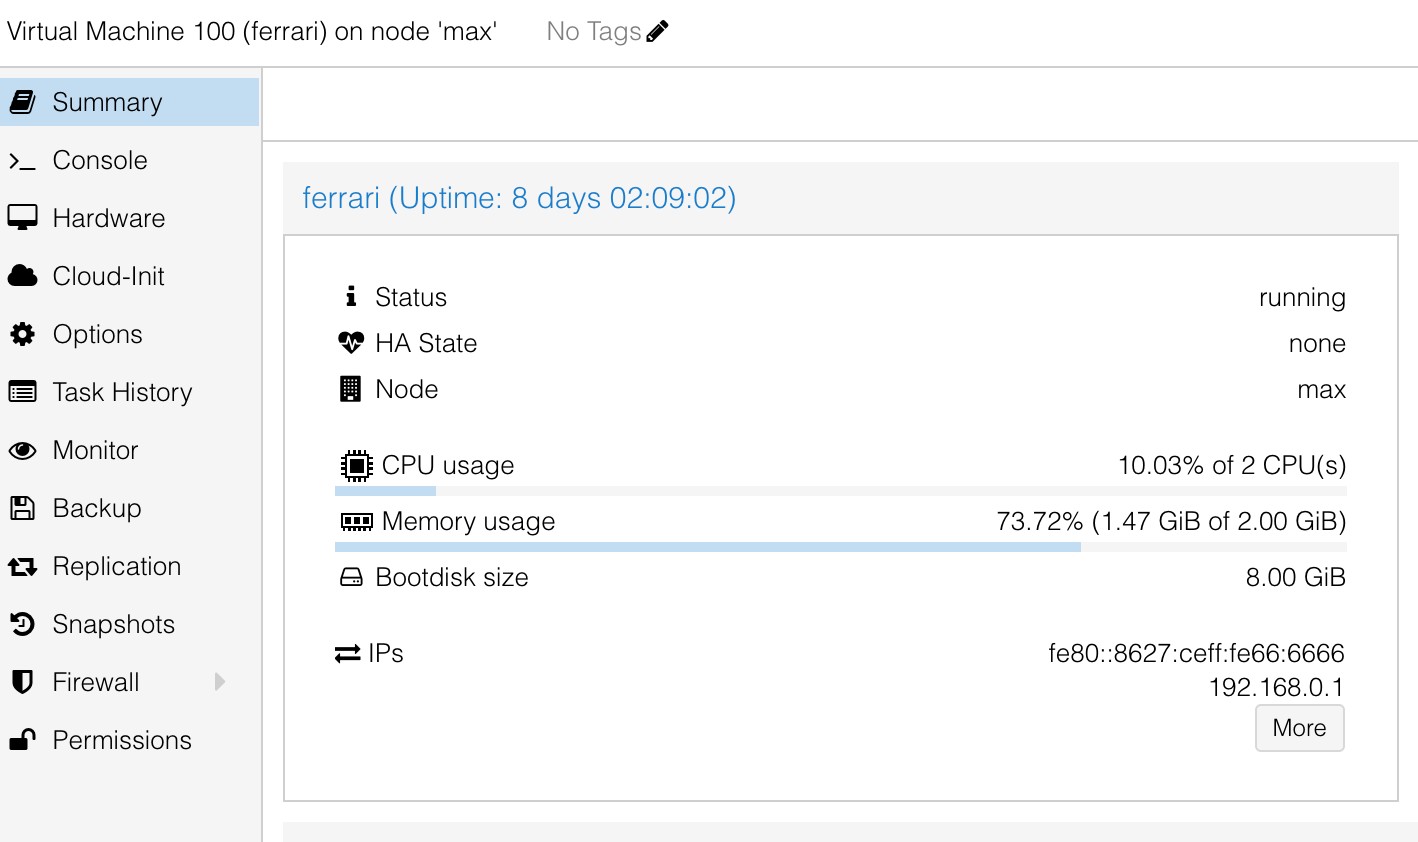Click the Cloud-Init cloud icon
1418x842 pixels.
point(22,276)
